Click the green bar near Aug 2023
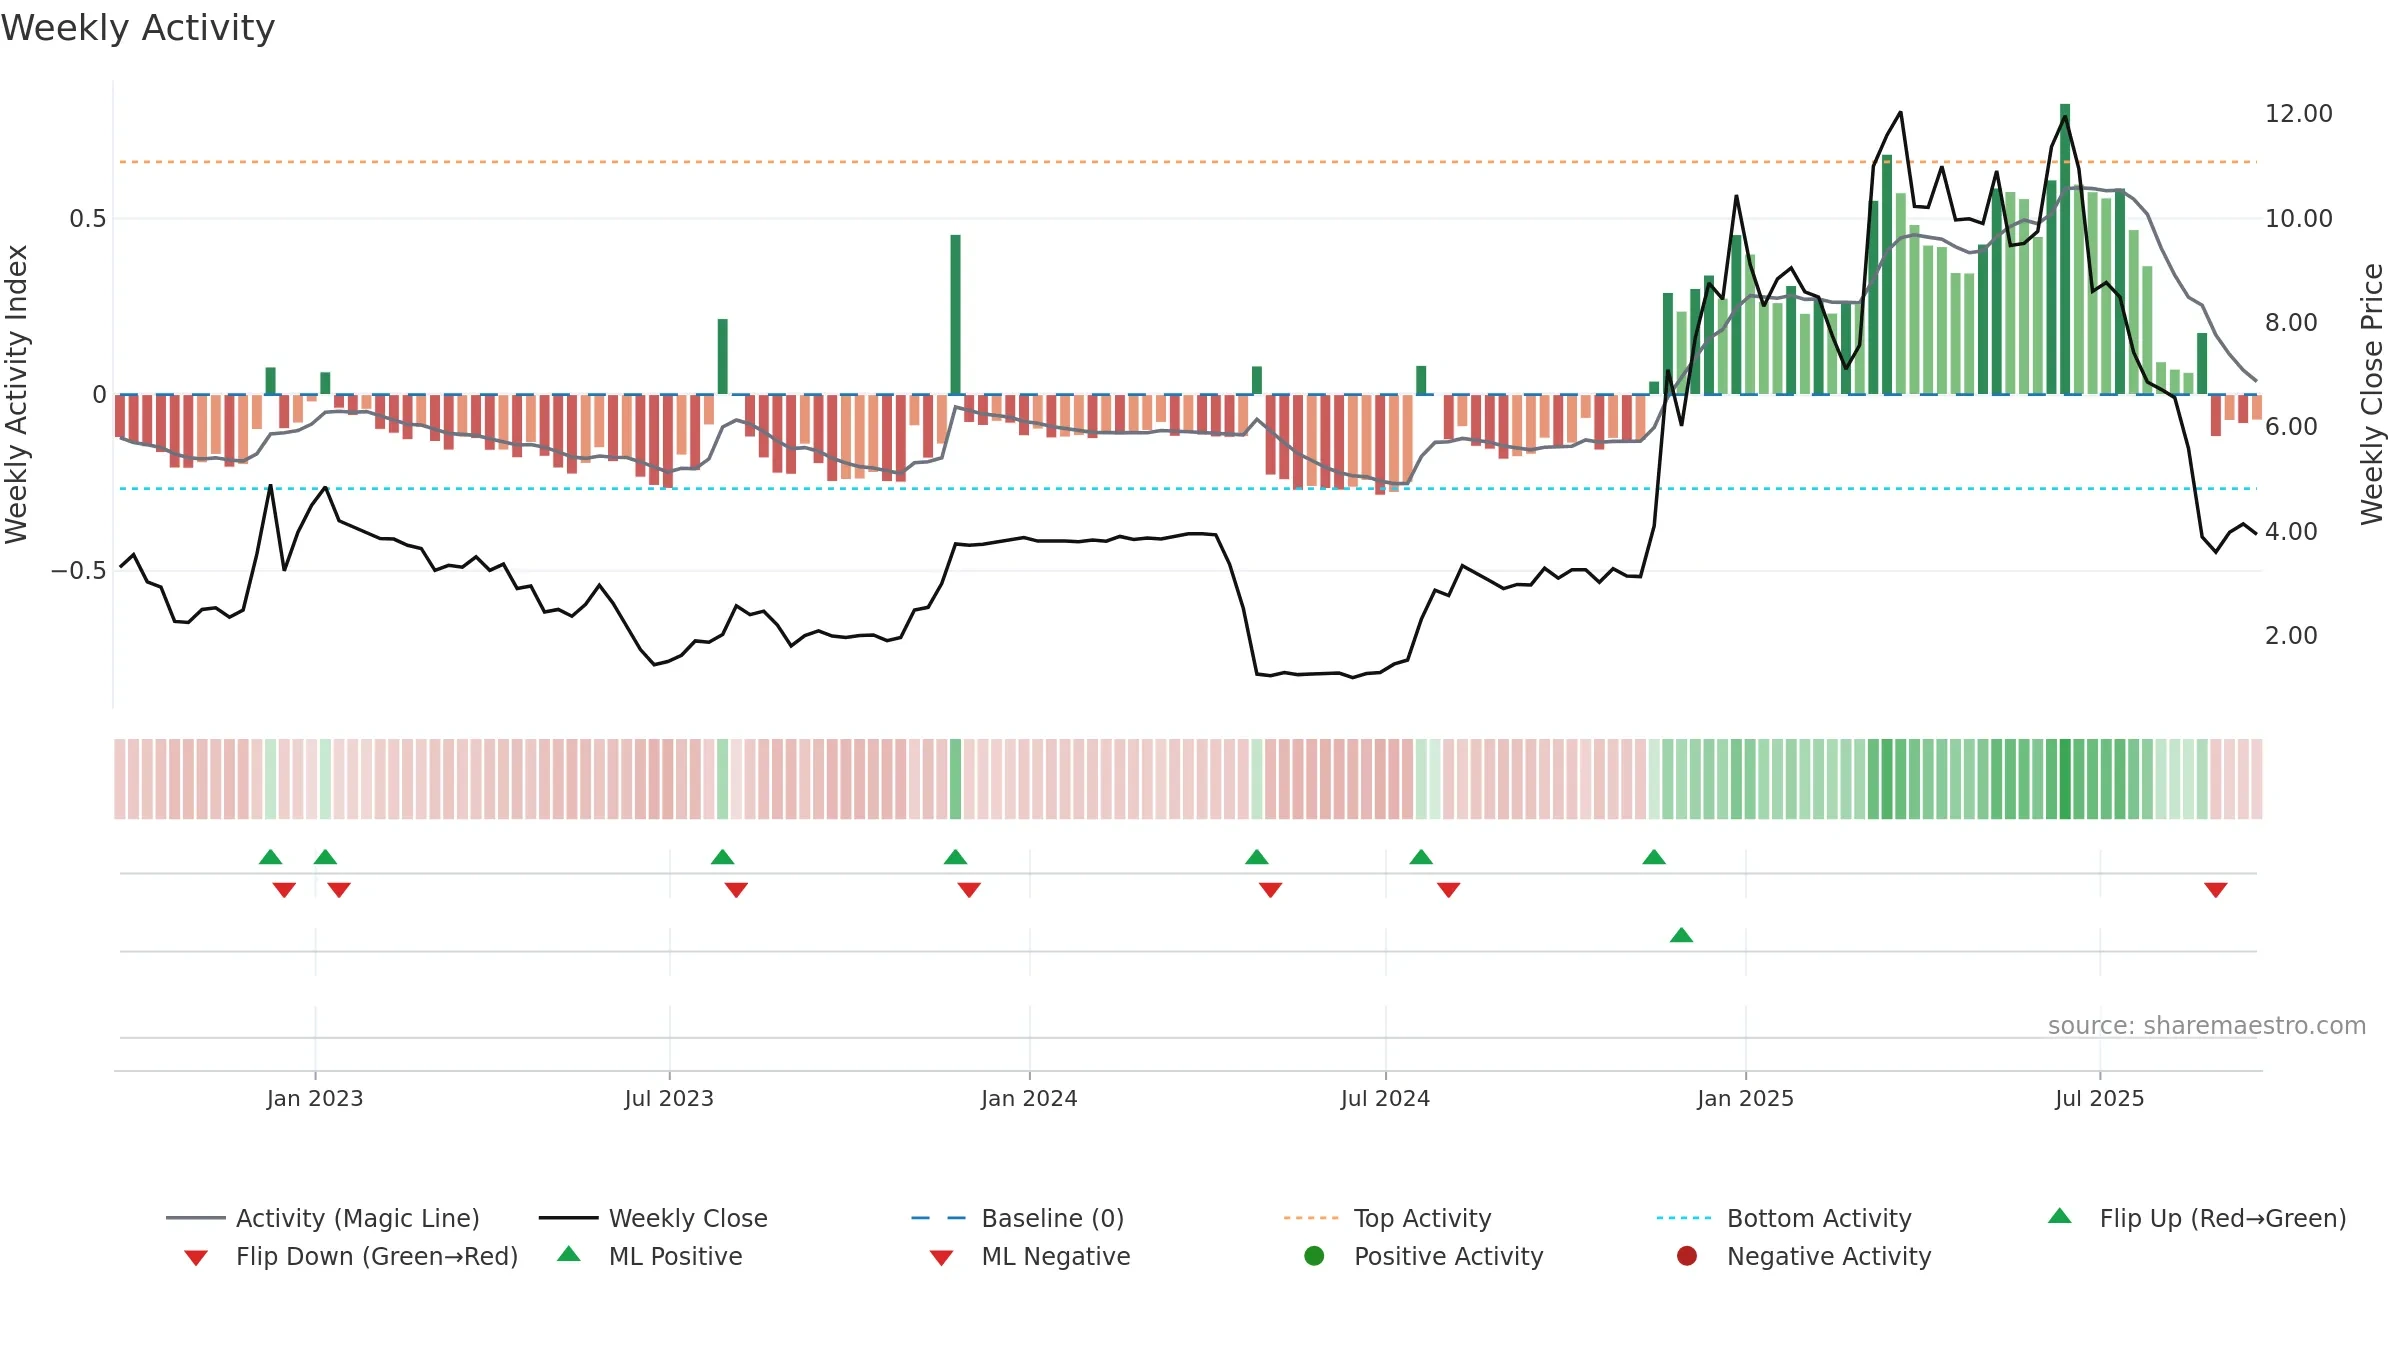Viewport: 2400px width, 1350px height. 723,356
